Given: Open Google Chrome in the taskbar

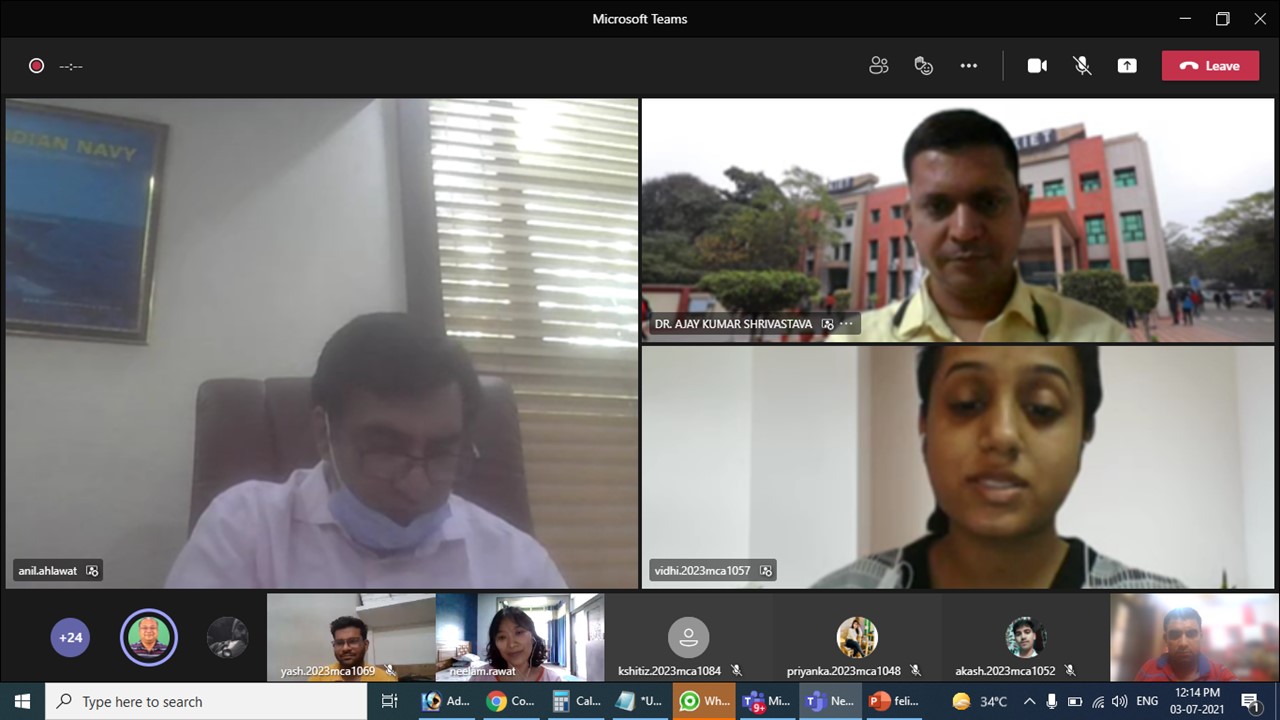Looking at the screenshot, I should [510, 701].
